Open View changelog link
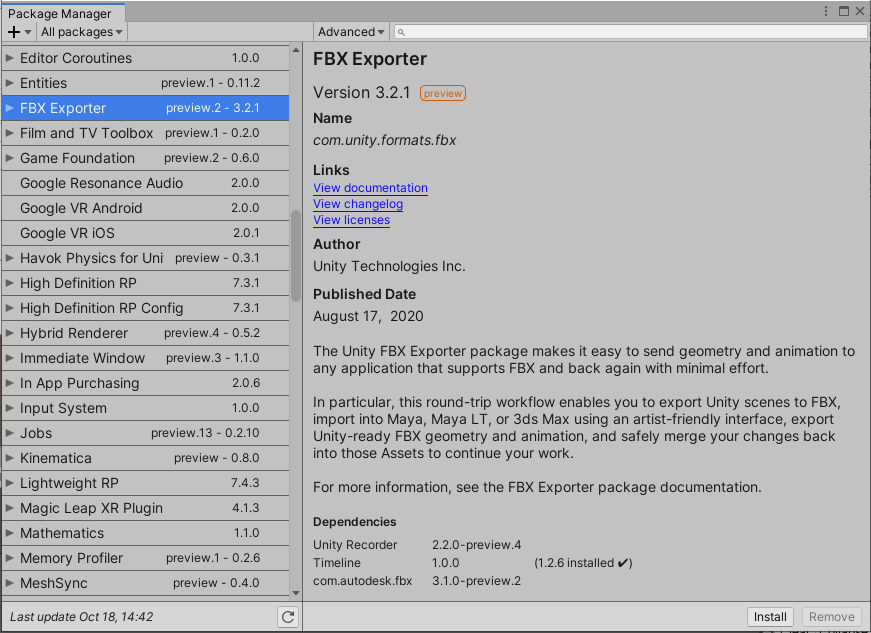The height and width of the screenshot is (633, 871). coord(358,204)
